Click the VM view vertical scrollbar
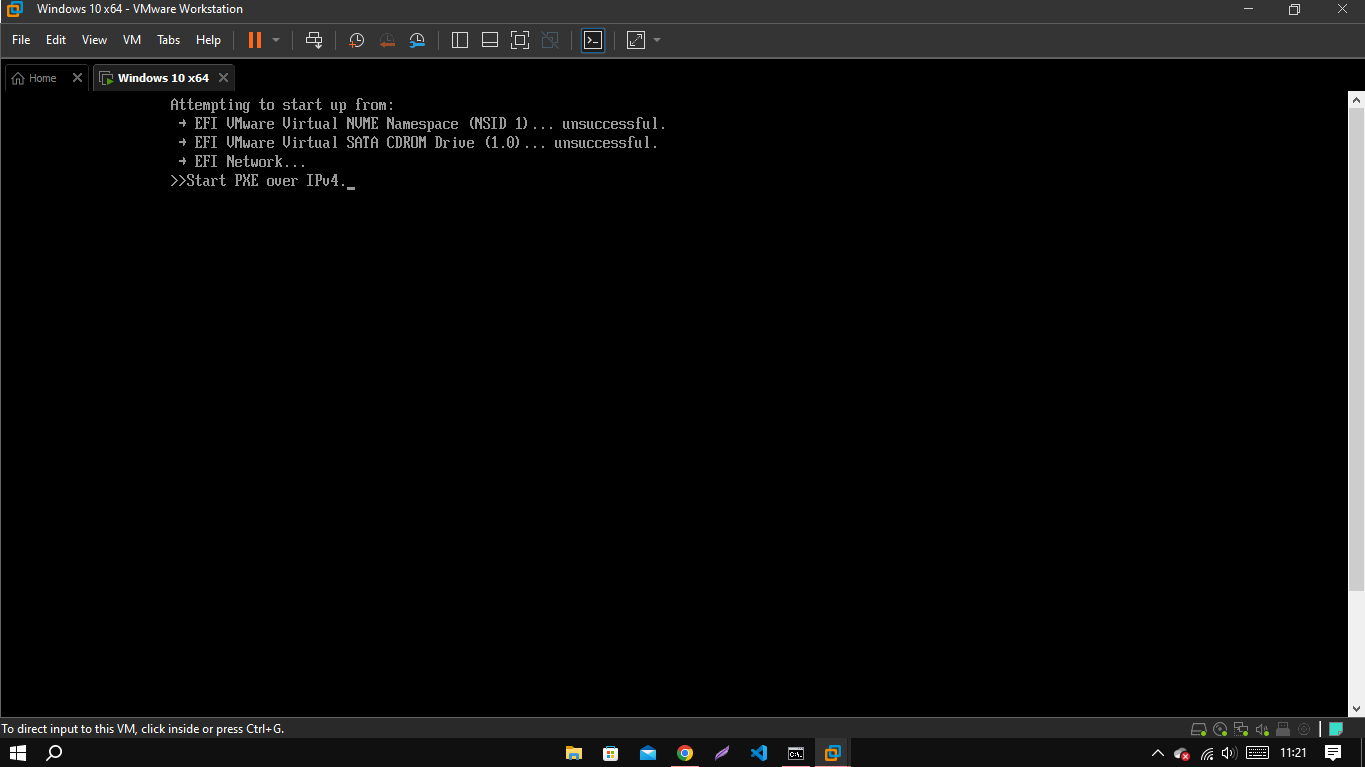 [1356, 404]
